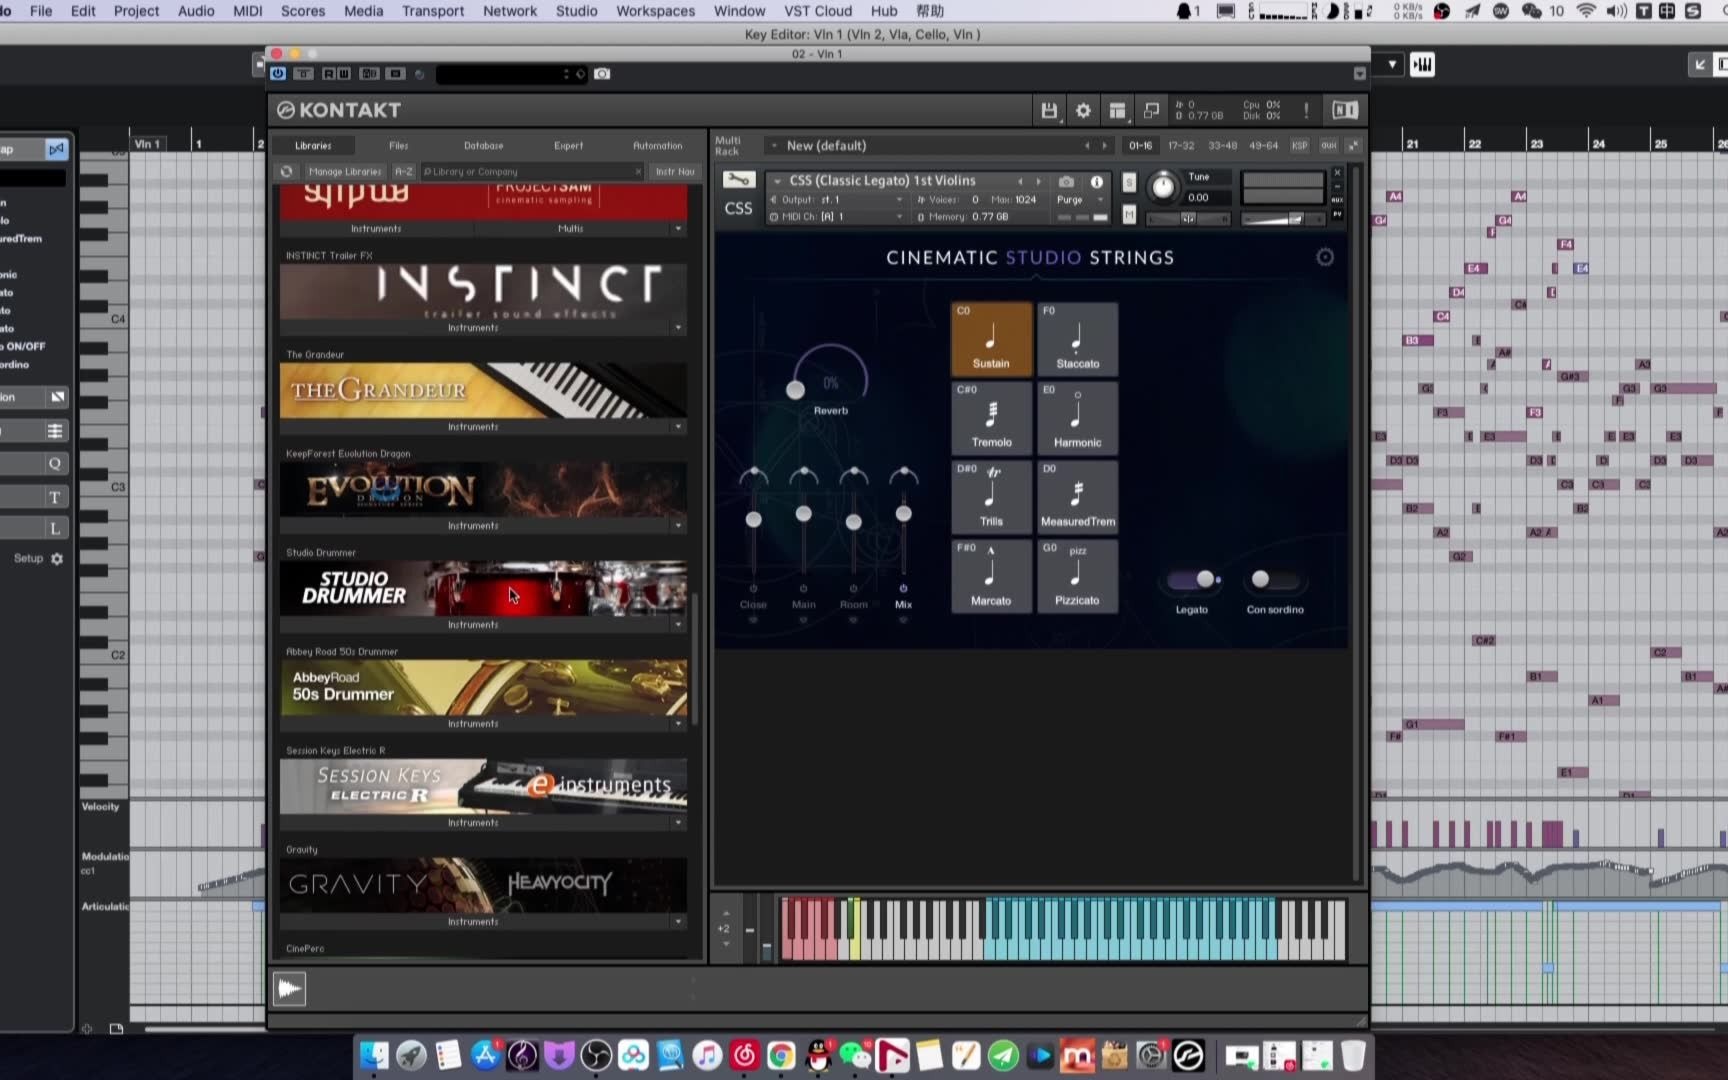Expand Studio Drummer library options arrow
This screenshot has width=1728, height=1080.
678,625
